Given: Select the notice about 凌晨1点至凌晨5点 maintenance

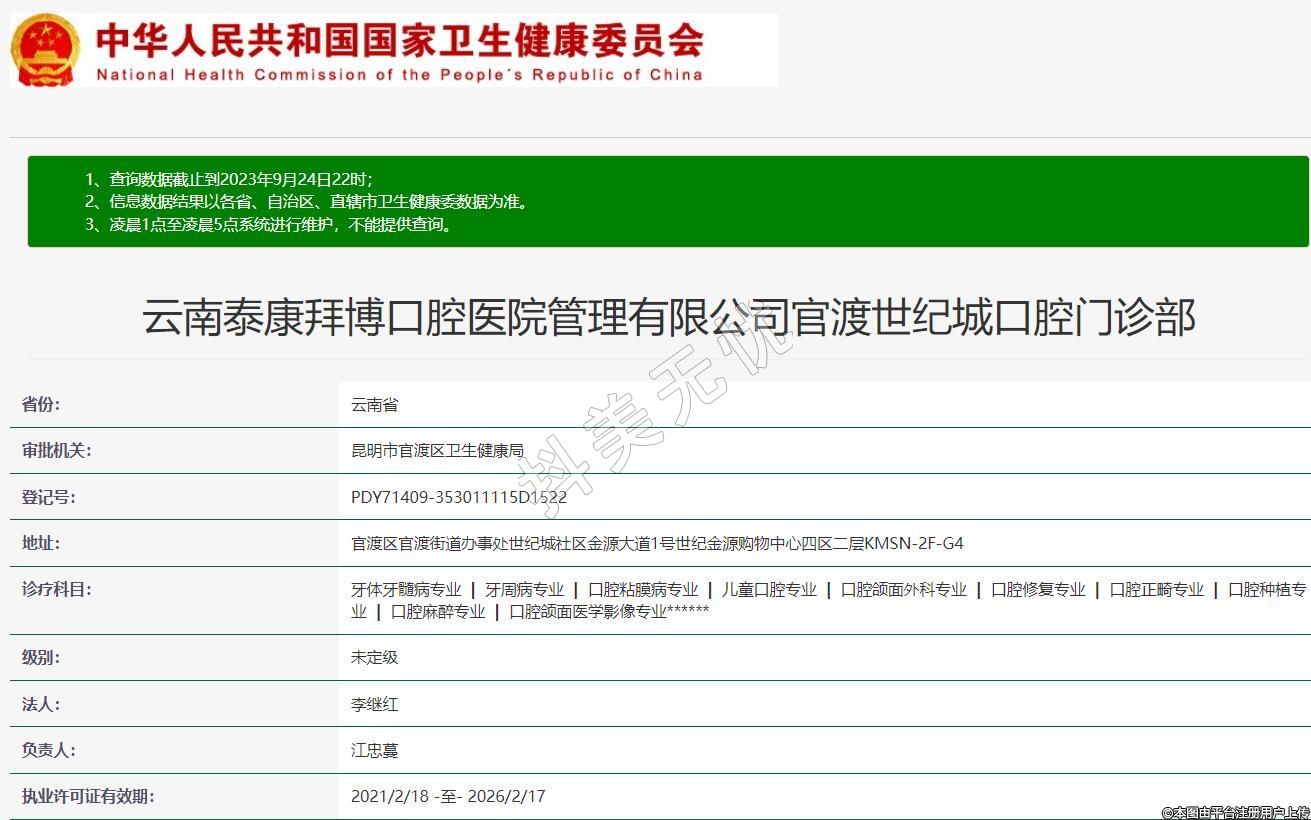Looking at the screenshot, I should 280,225.
